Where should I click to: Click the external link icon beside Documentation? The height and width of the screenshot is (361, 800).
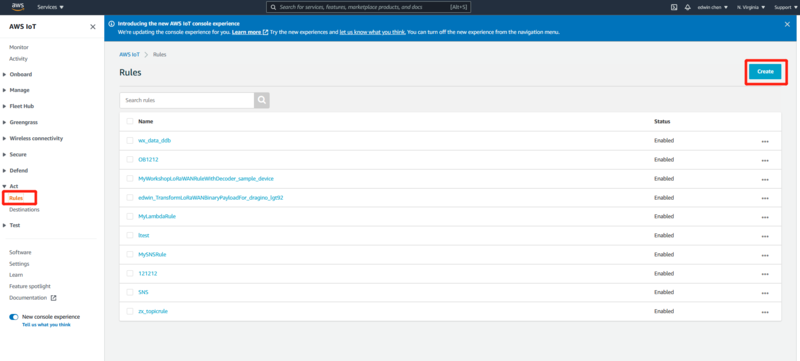point(54,298)
